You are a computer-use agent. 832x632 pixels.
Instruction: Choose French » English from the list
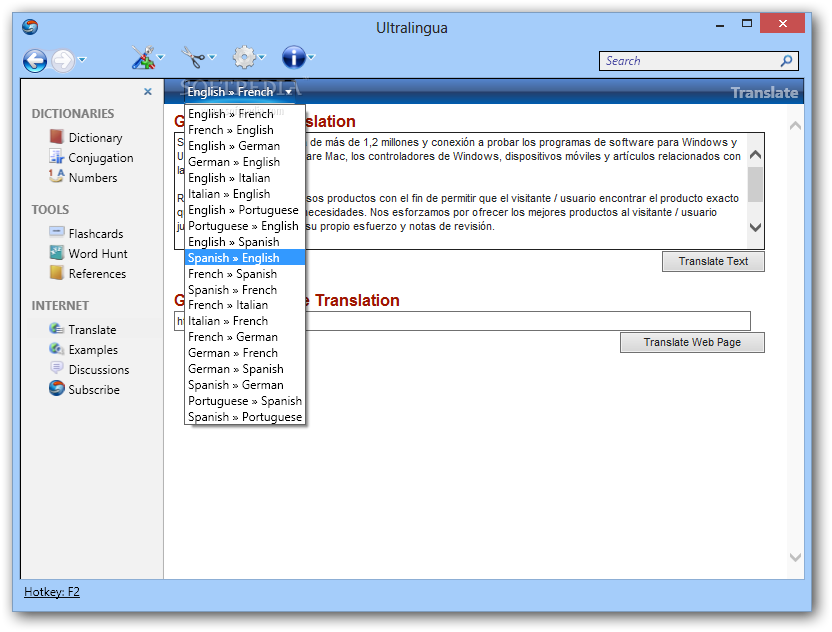[245, 130]
